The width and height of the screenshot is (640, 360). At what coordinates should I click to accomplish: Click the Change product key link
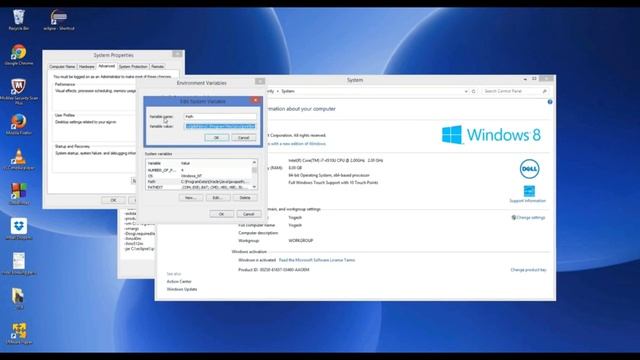coord(528,270)
